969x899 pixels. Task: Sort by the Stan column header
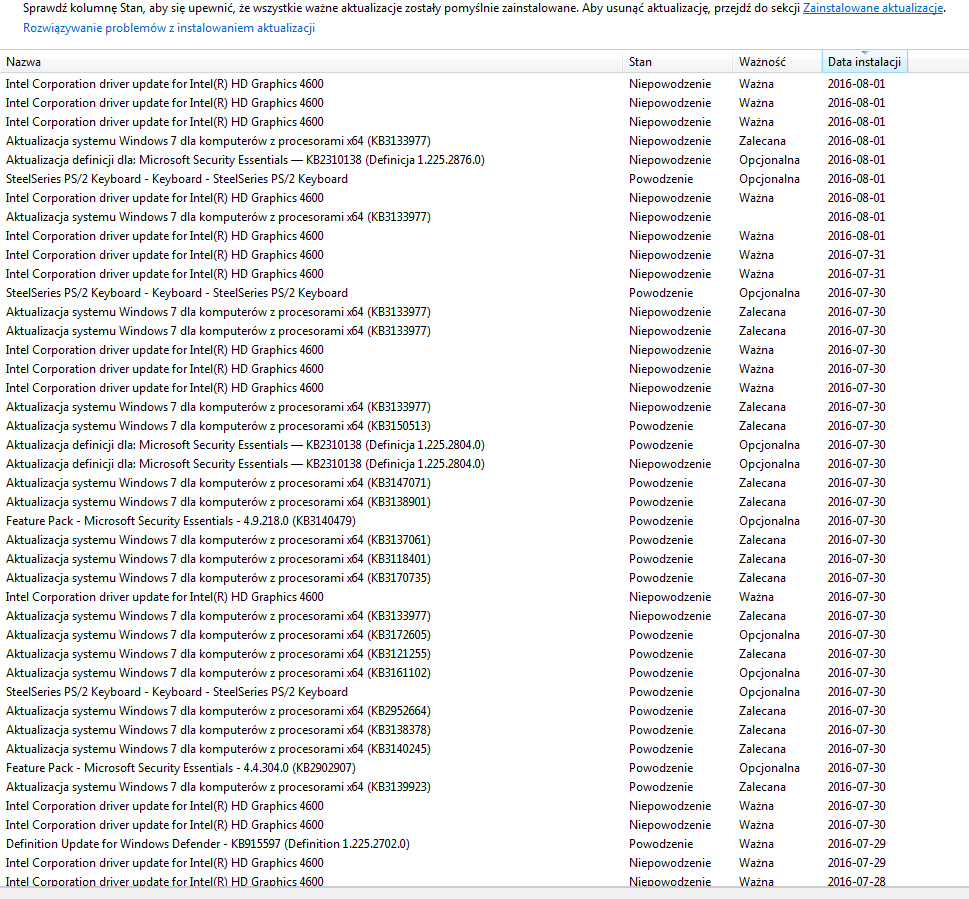(x=678, y=62)
